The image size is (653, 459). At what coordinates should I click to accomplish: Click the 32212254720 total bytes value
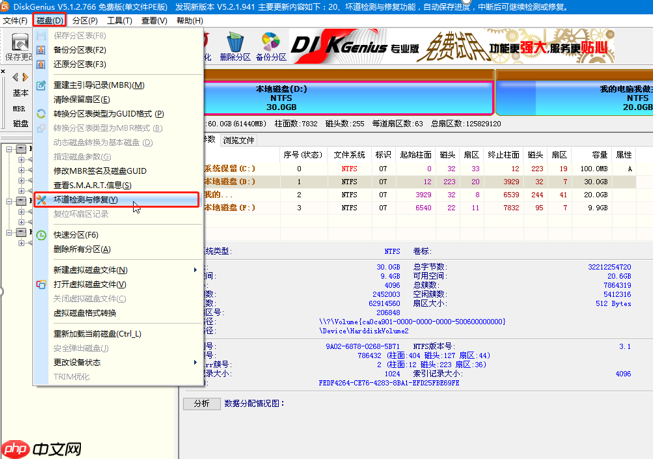tap(609, 267)
